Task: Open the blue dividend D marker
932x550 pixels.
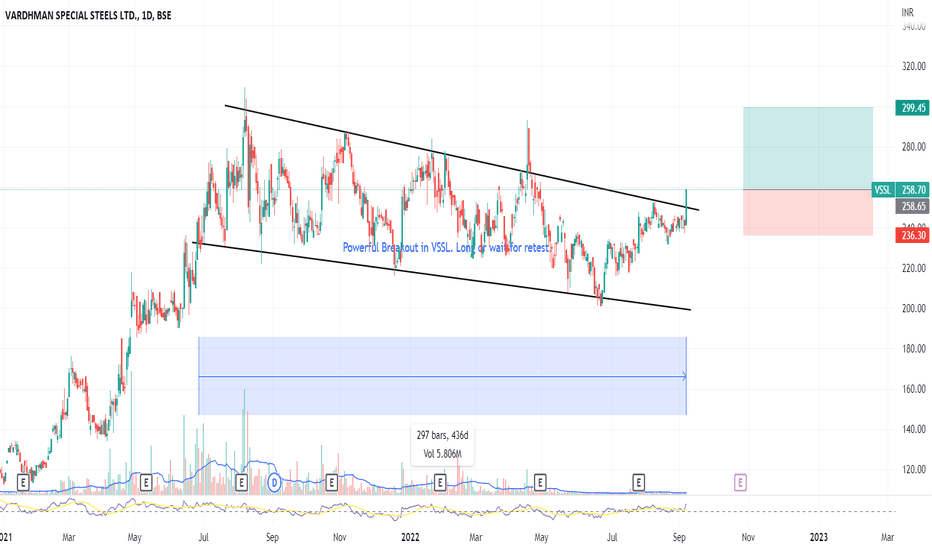Action: 274,482
